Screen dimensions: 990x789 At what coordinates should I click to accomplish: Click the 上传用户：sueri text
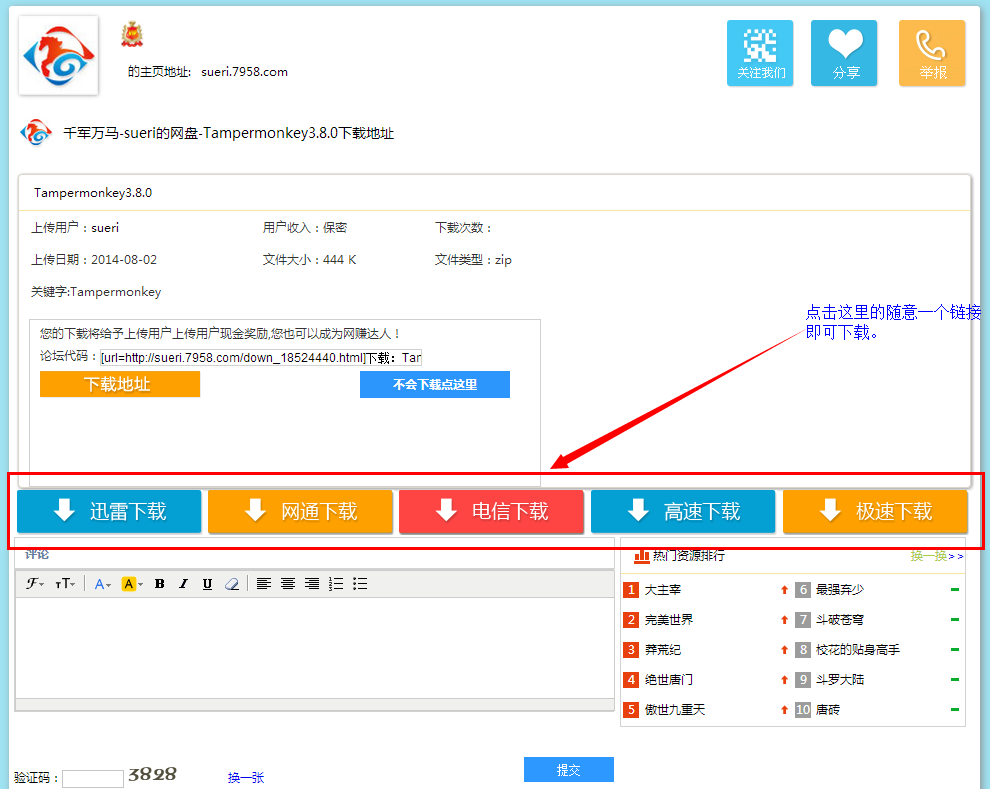tap(75, 228)
